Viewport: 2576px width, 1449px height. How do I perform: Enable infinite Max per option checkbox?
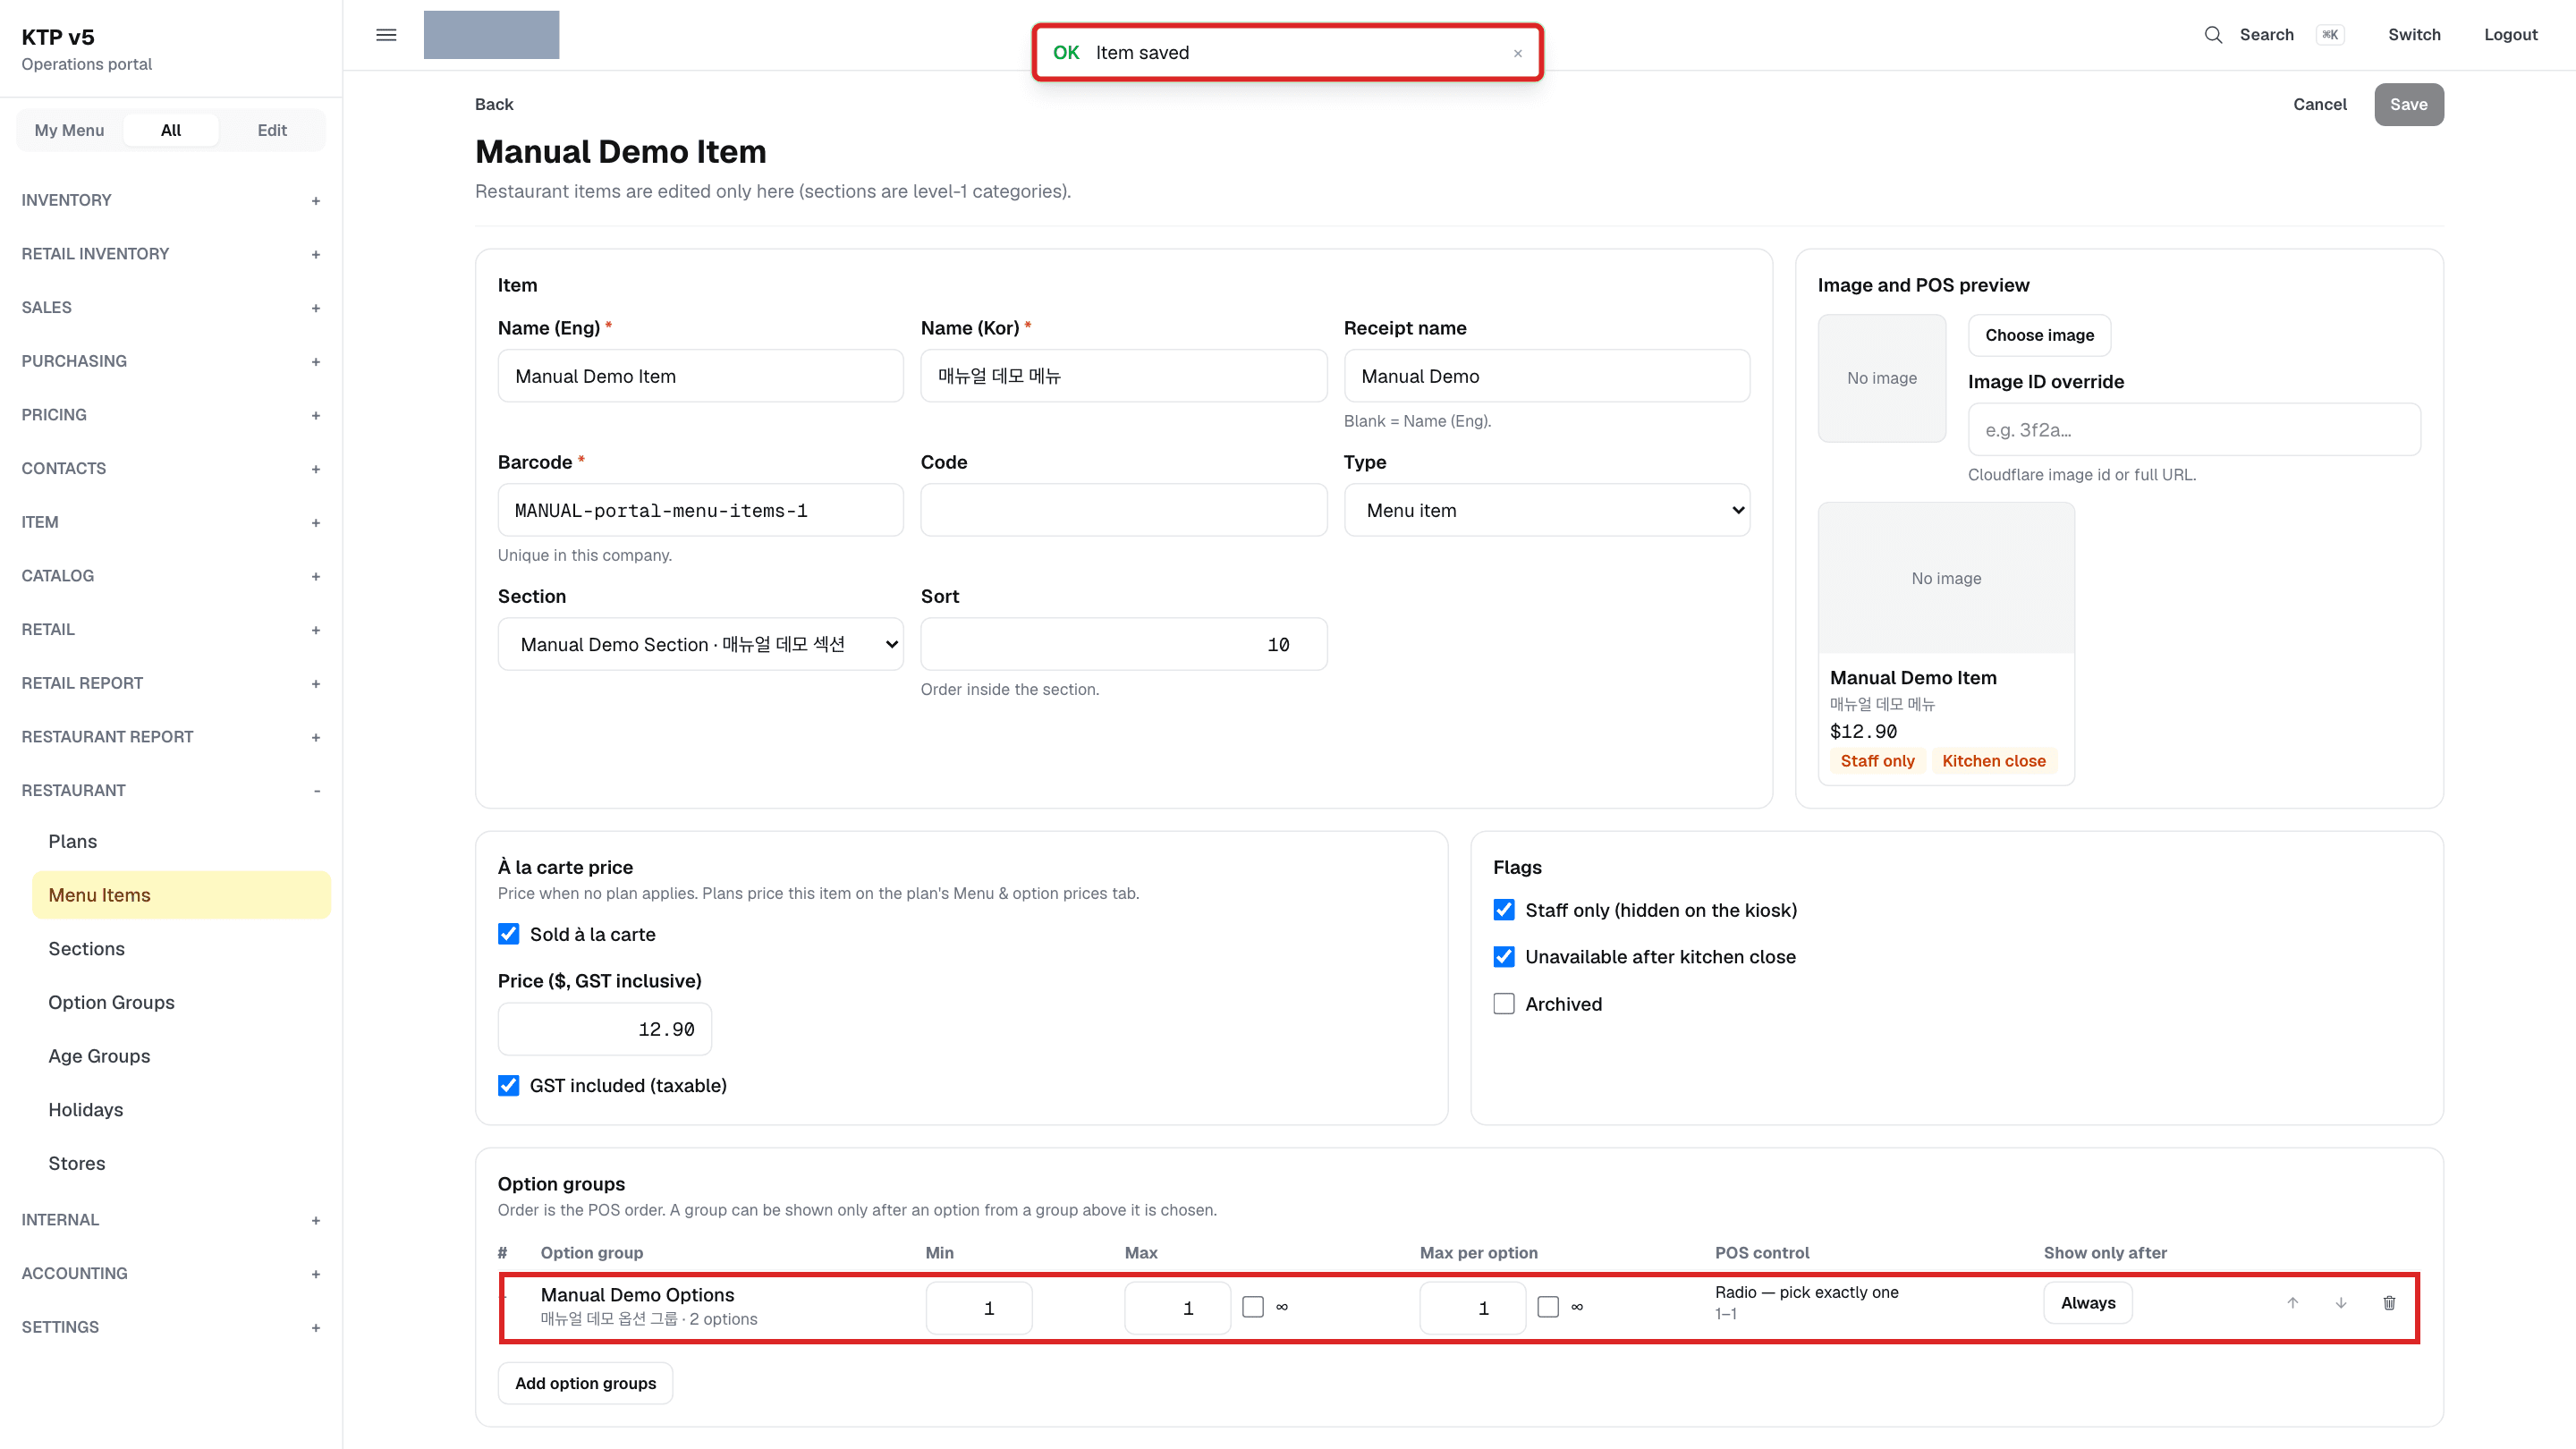(x=1547, y=1307)
